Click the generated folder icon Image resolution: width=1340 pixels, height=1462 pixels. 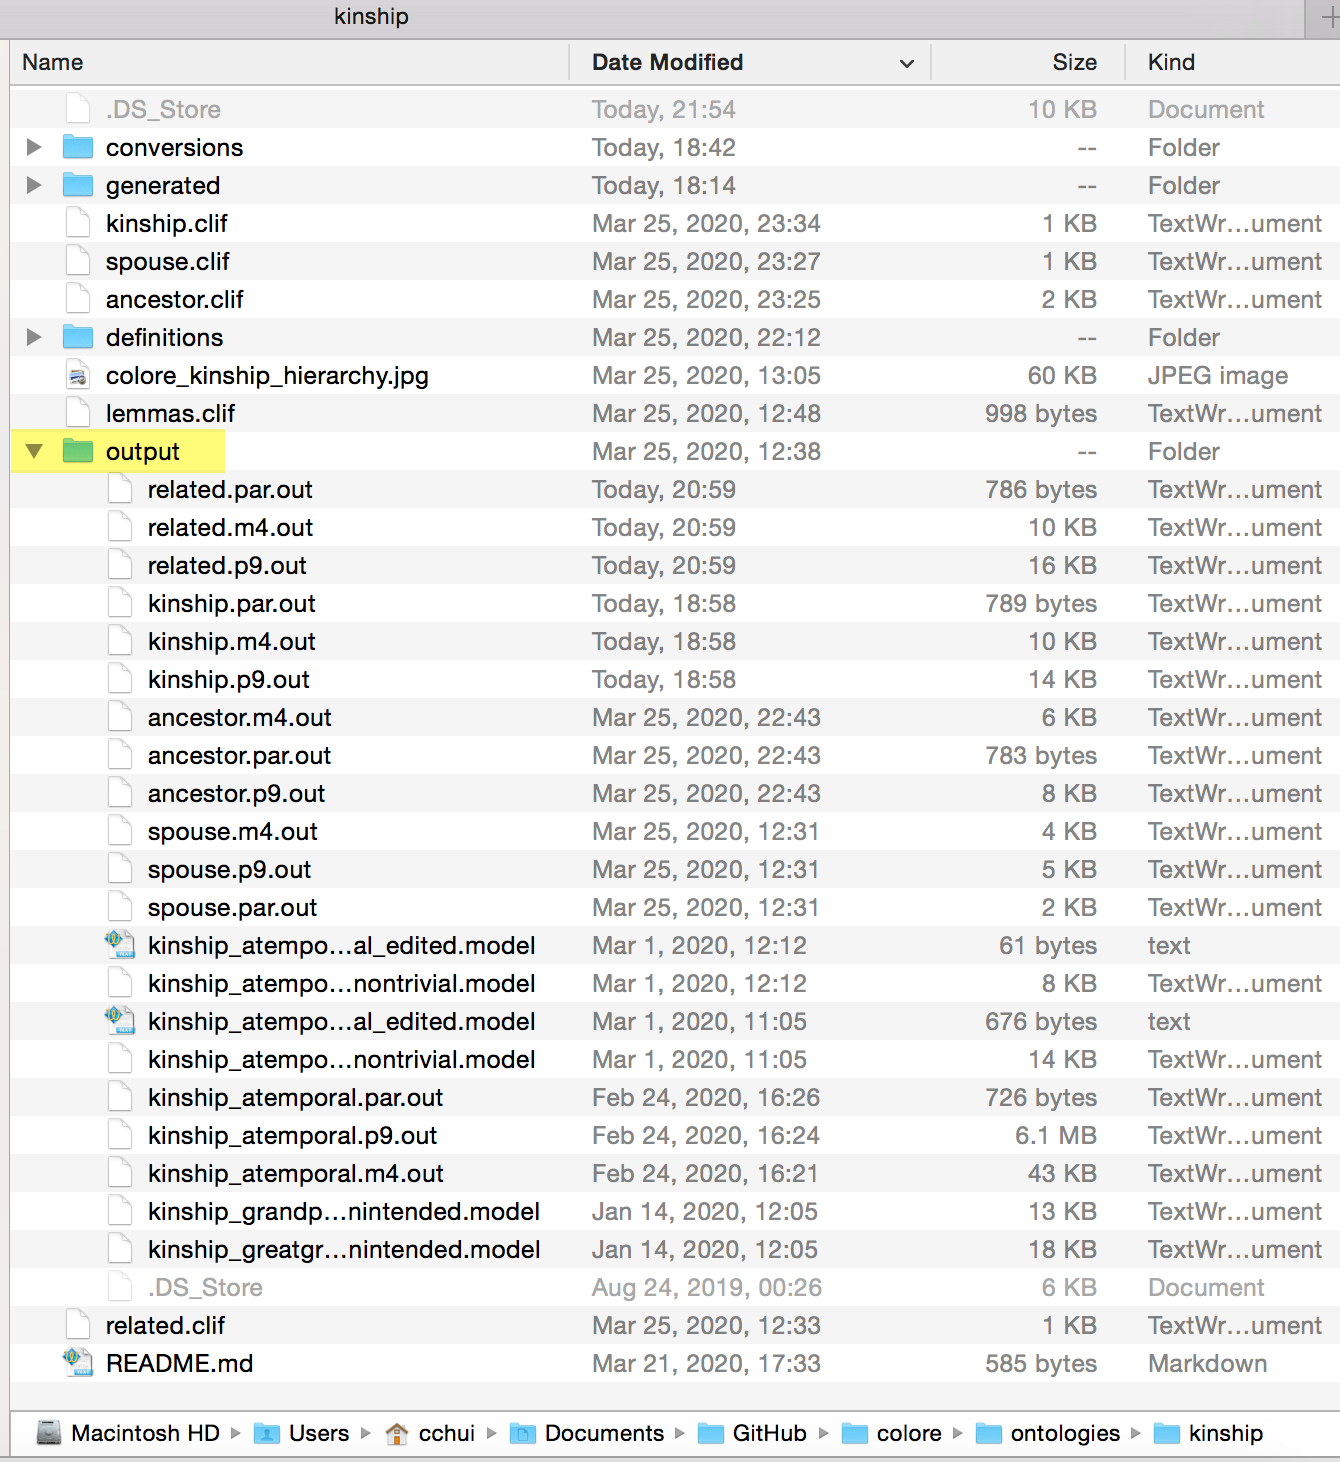coord(77,185)
